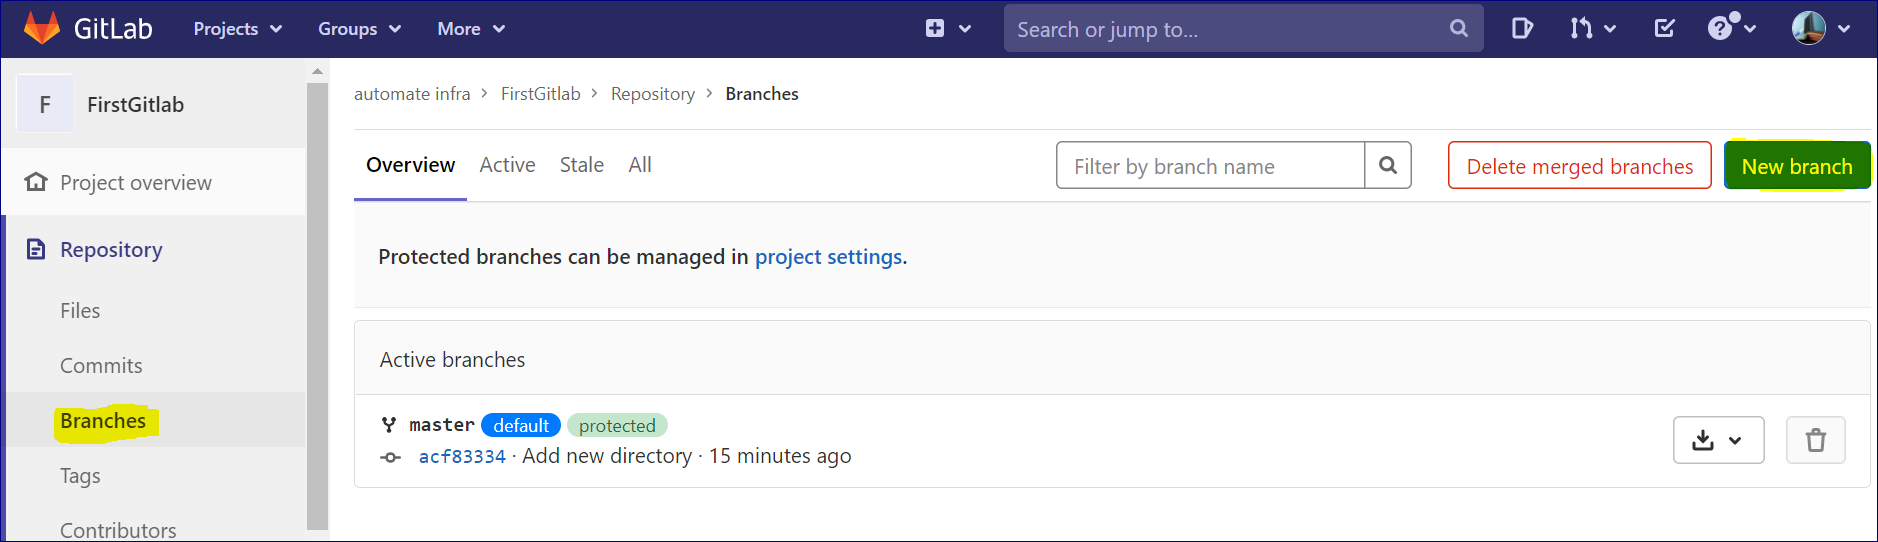Open commit acf83334 link
The height and width of the screenshot is (542, 1878).
click(462, 457)
